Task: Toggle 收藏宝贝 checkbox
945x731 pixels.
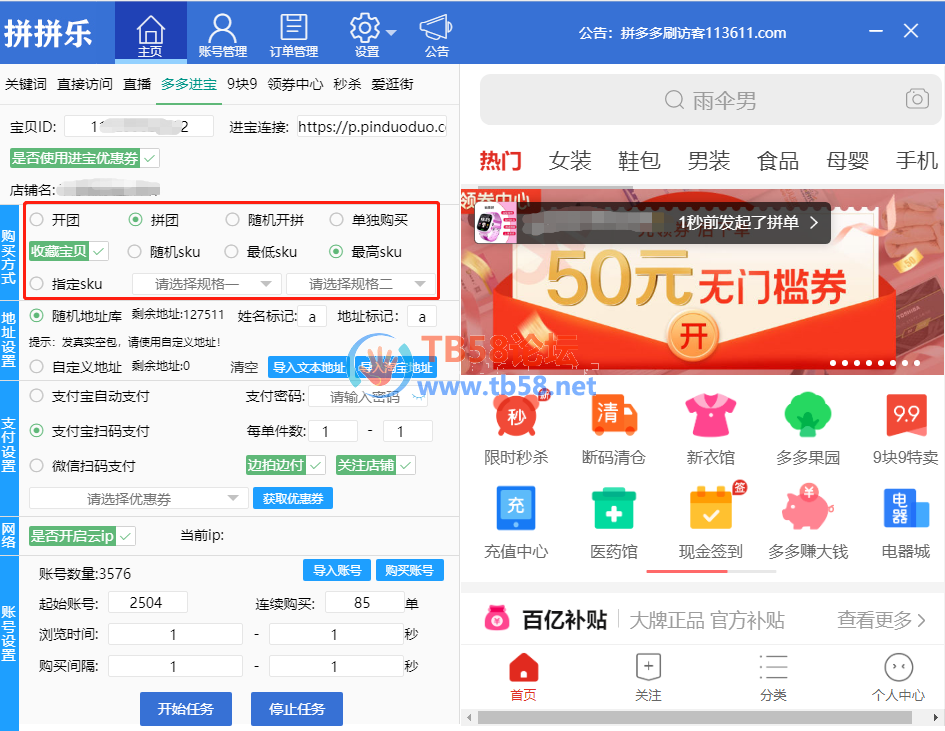Action: coord(69,251)
